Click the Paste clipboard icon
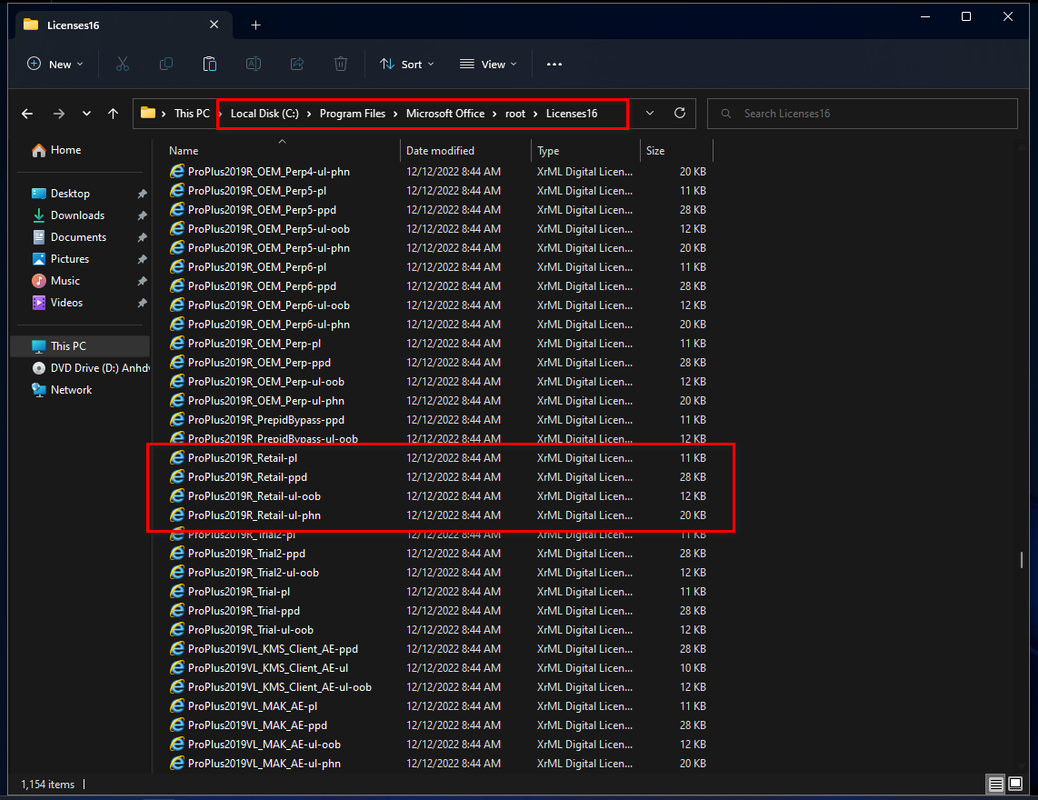Screen dimensions: 1038x800 tap(209, 64)
